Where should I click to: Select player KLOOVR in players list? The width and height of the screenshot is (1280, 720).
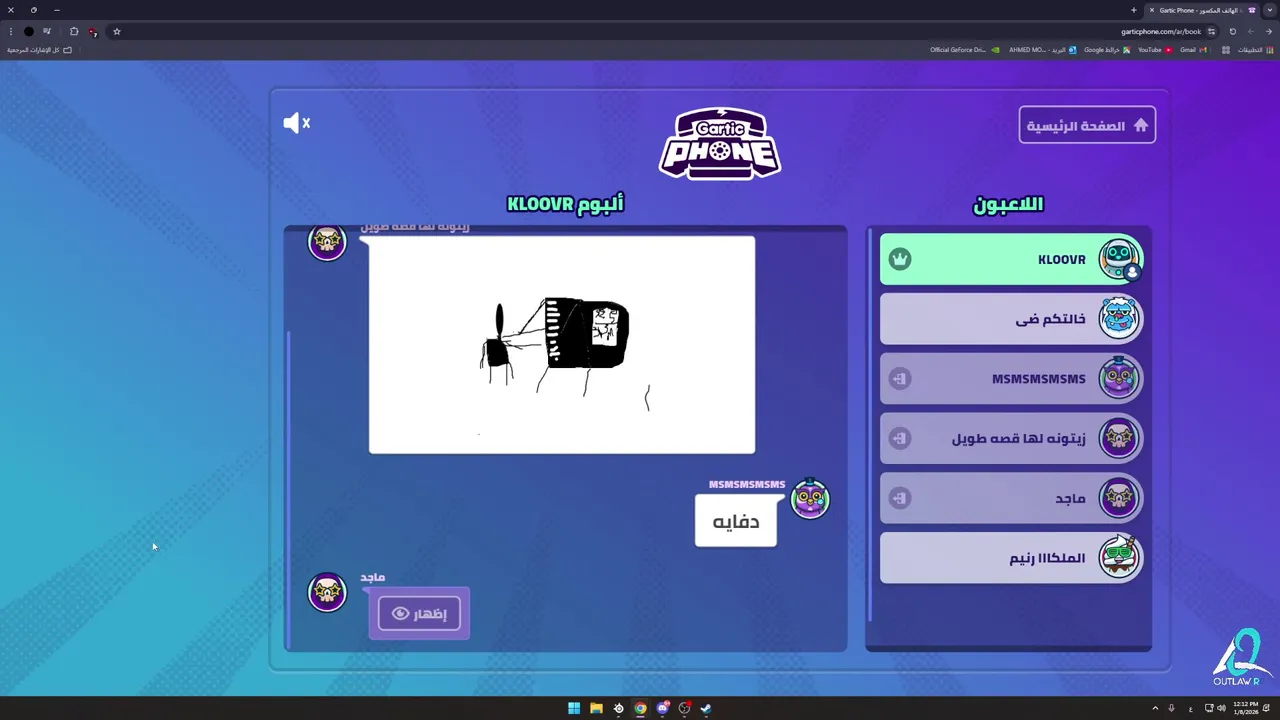click(x=1011, y=259)
